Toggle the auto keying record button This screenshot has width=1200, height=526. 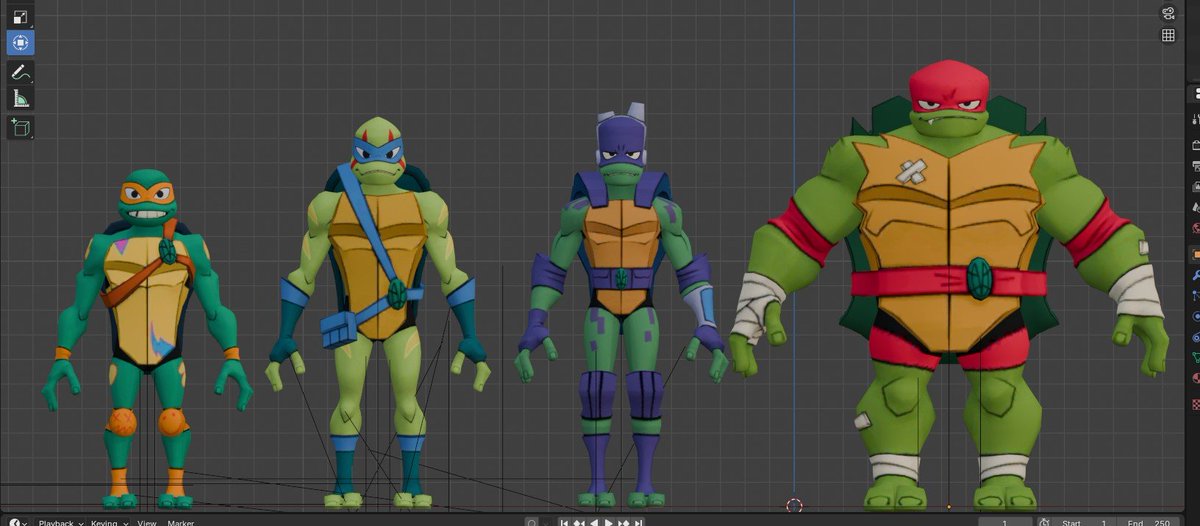pyautogui.click(x=532, y=522)
